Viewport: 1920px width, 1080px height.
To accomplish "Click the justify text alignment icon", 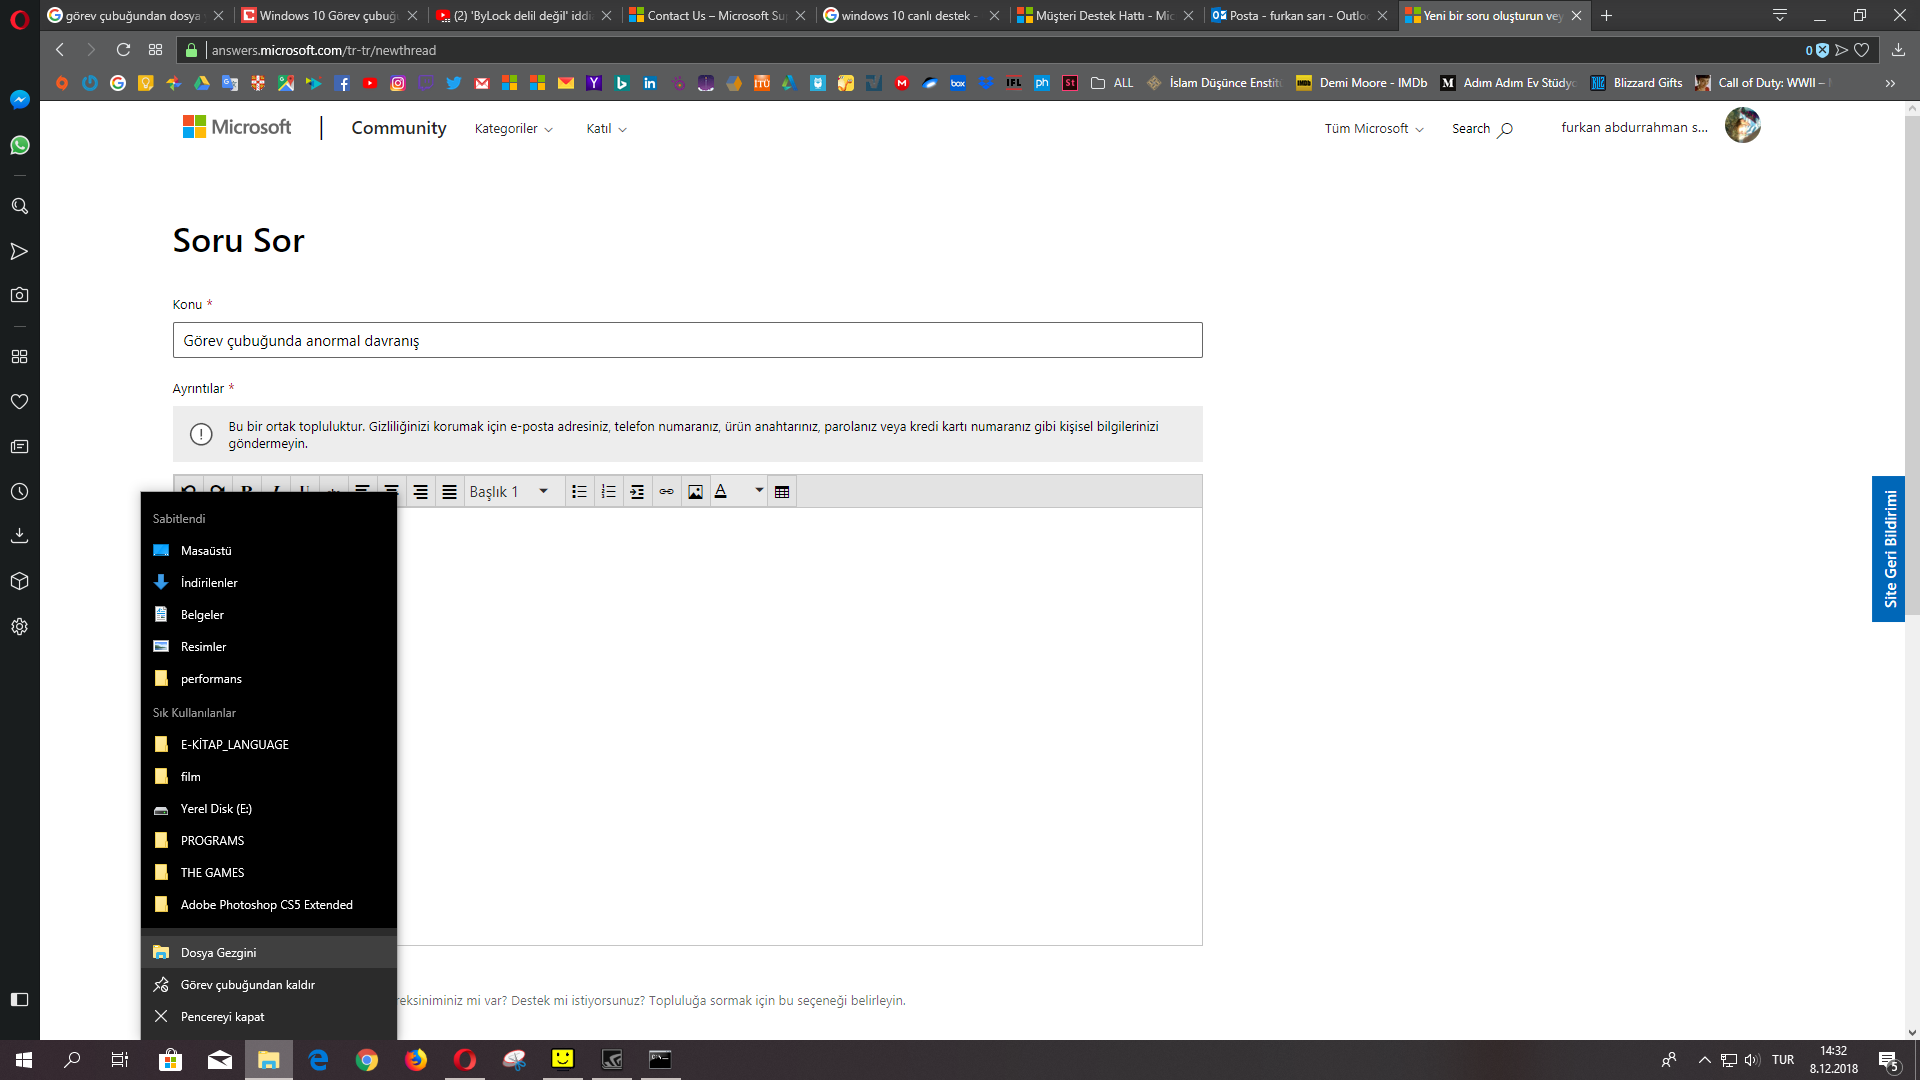I will coord(449,491).
